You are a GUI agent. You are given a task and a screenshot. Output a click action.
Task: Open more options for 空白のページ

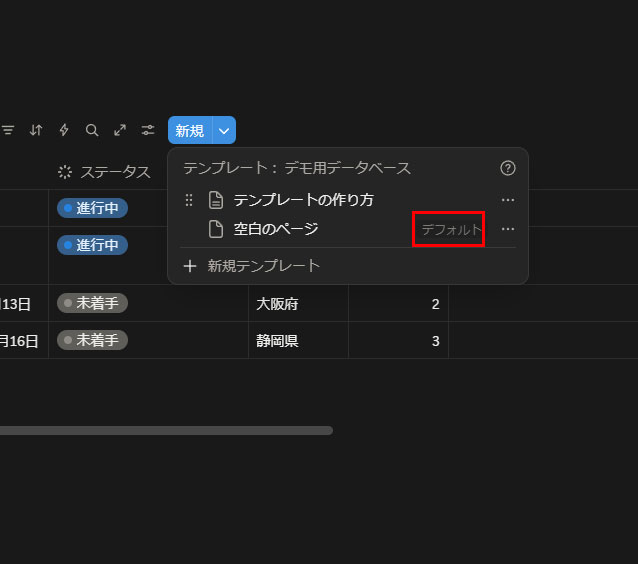[507, 229]
